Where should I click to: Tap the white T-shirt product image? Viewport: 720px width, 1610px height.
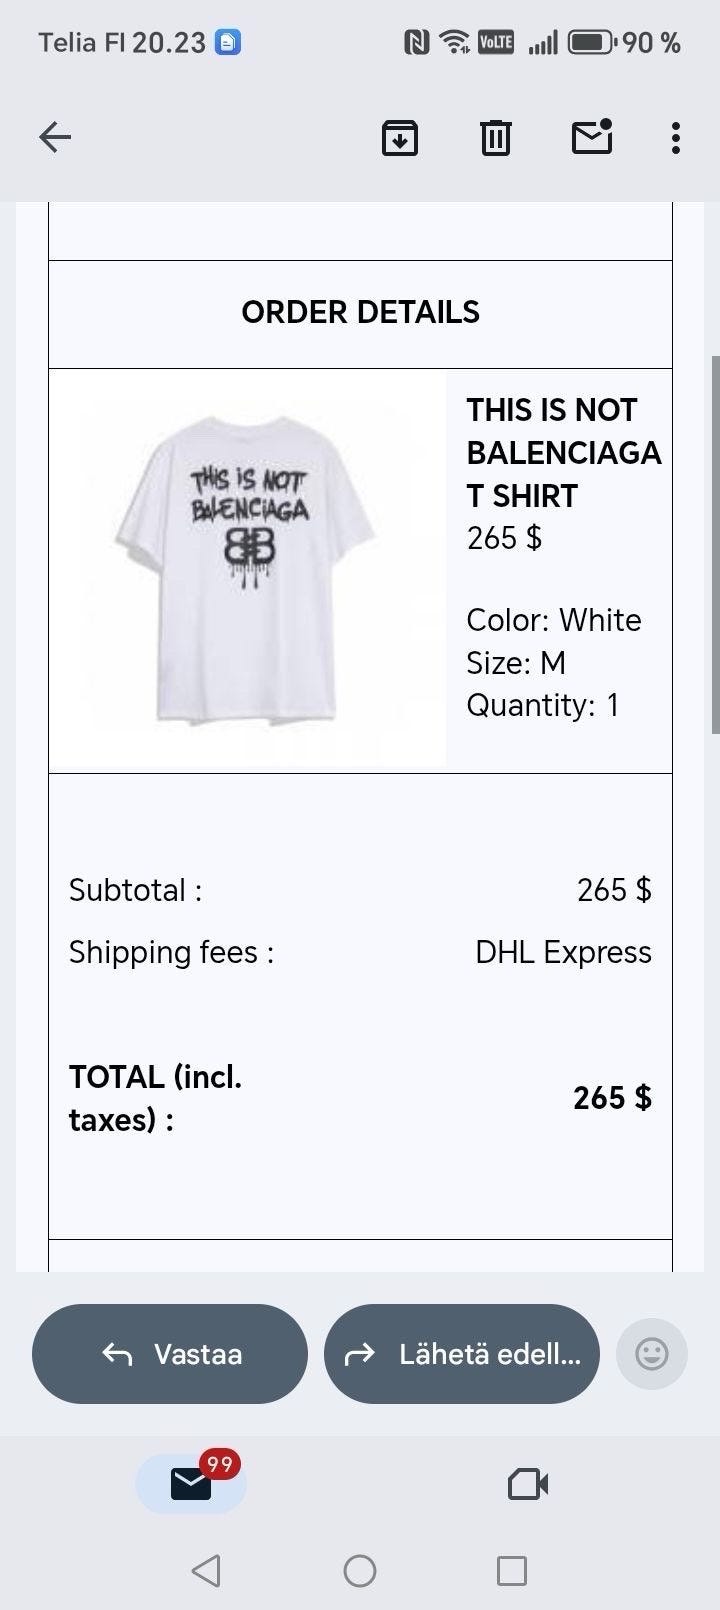[x=247, y=570]
